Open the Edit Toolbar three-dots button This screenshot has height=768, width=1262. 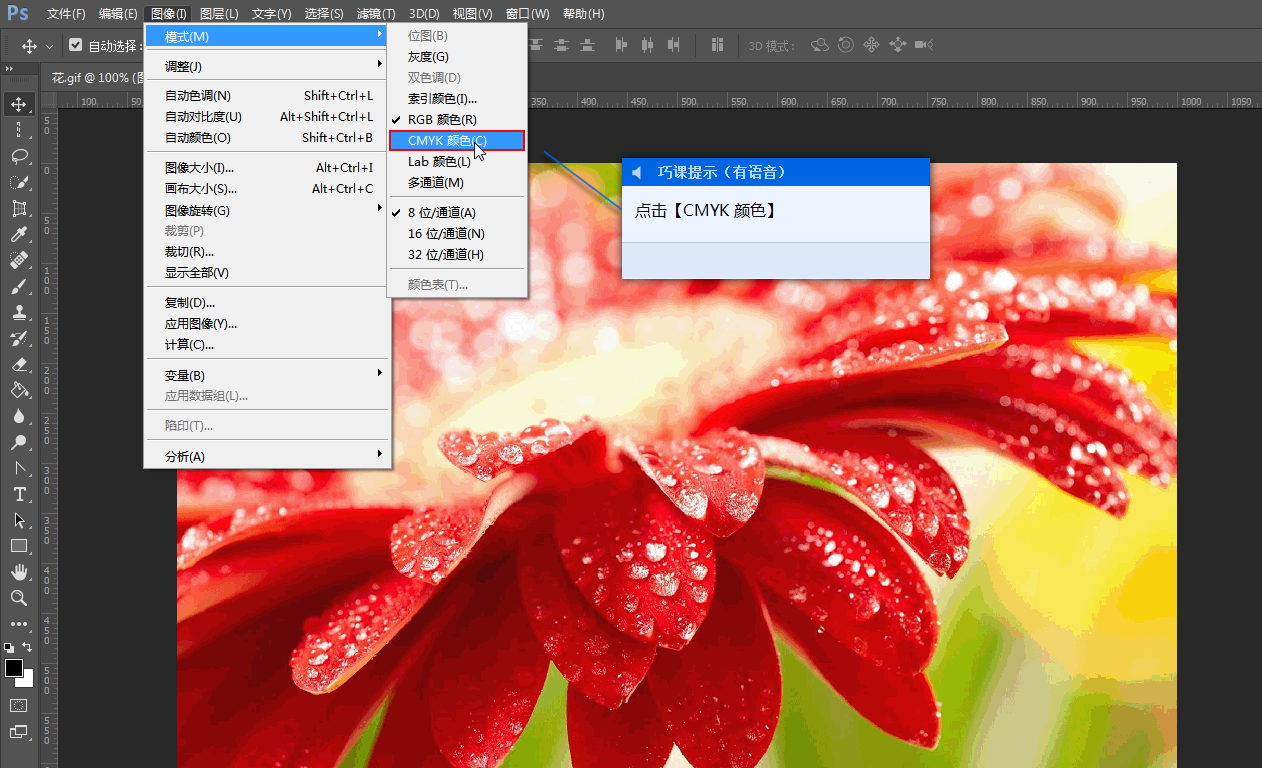[19, 624]
